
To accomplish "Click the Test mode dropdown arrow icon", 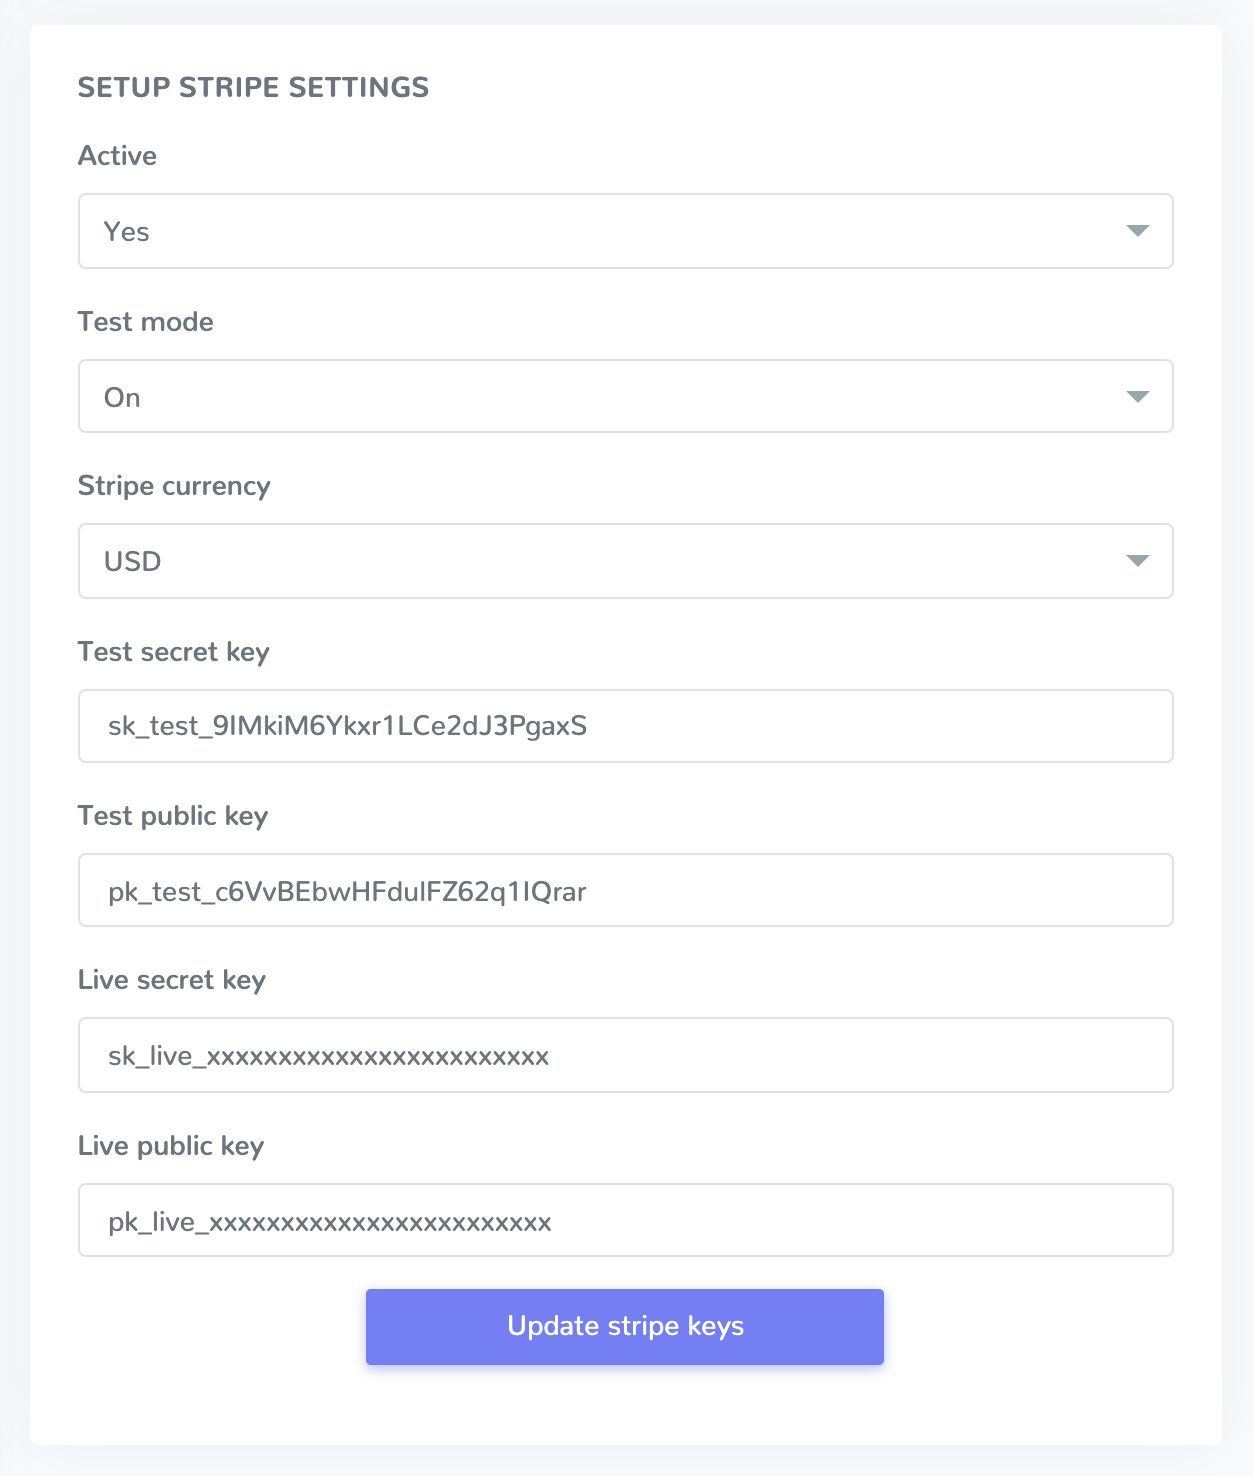I will point(1137,397).
